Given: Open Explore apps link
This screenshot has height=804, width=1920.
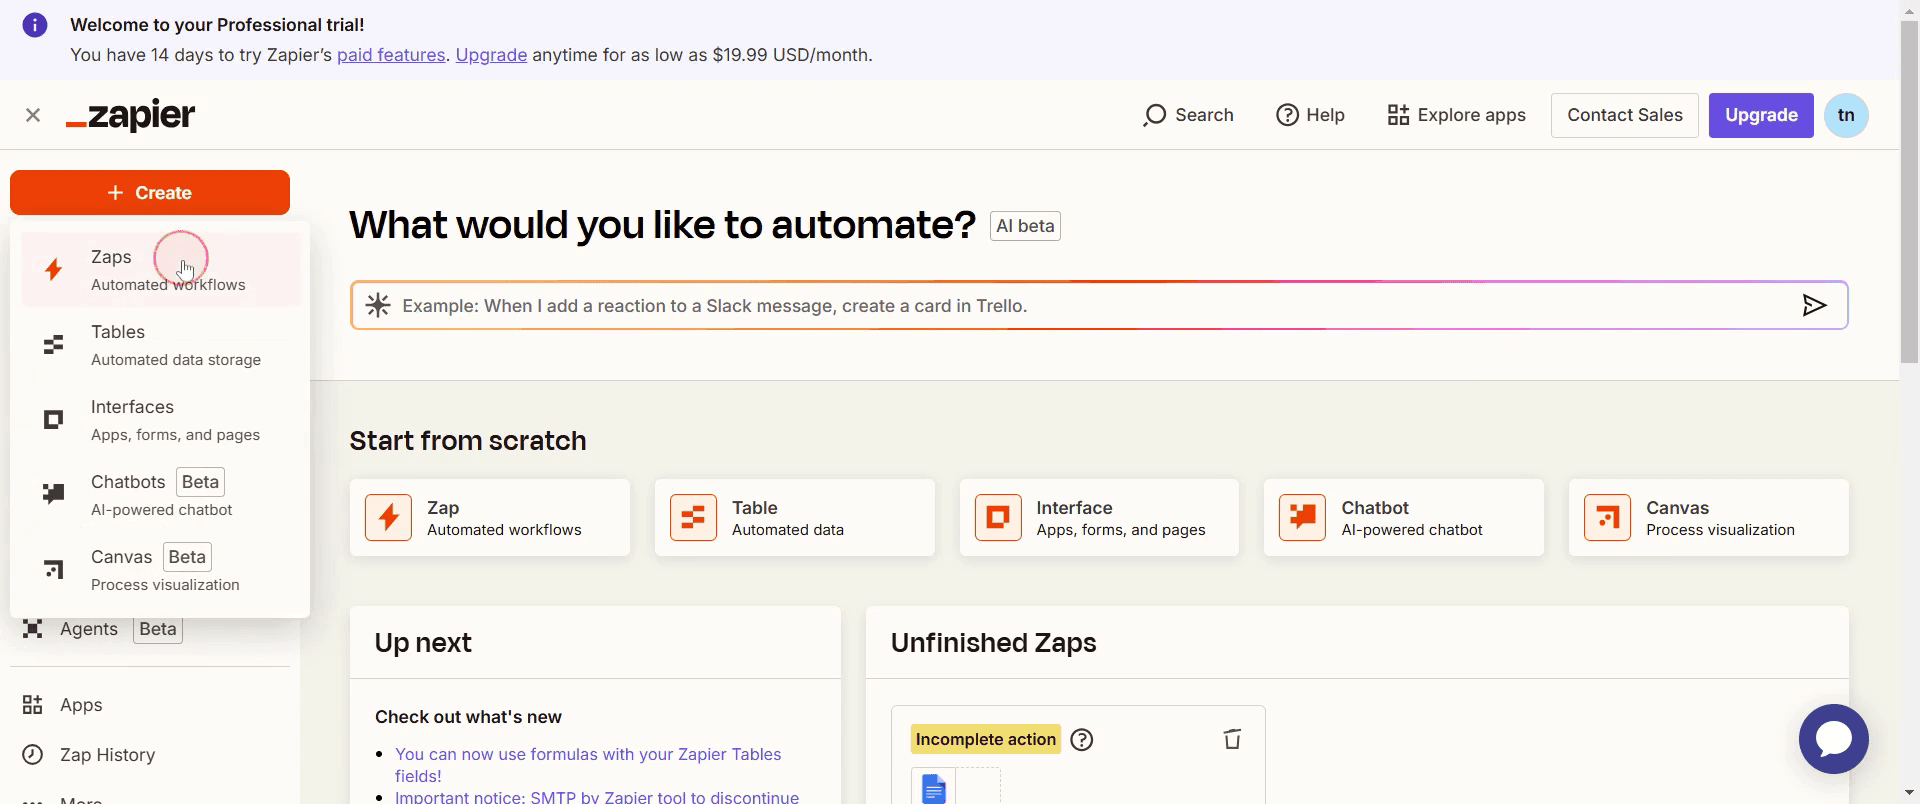Looking at the screenshot, I should point(1457,115).
